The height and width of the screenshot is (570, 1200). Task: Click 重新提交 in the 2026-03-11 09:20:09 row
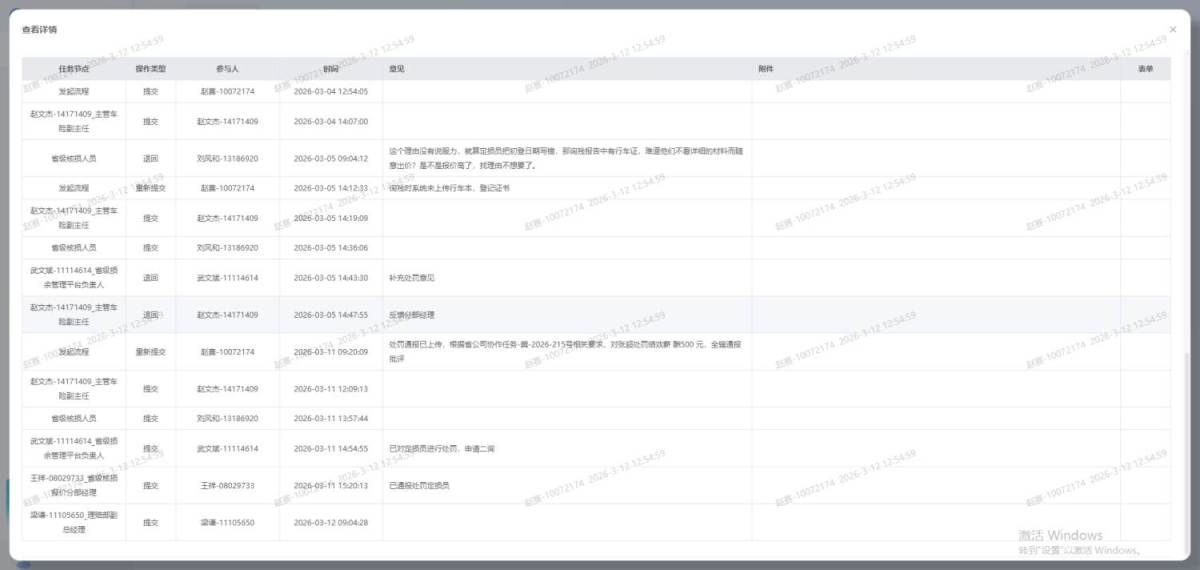click(x=150, y=352)
